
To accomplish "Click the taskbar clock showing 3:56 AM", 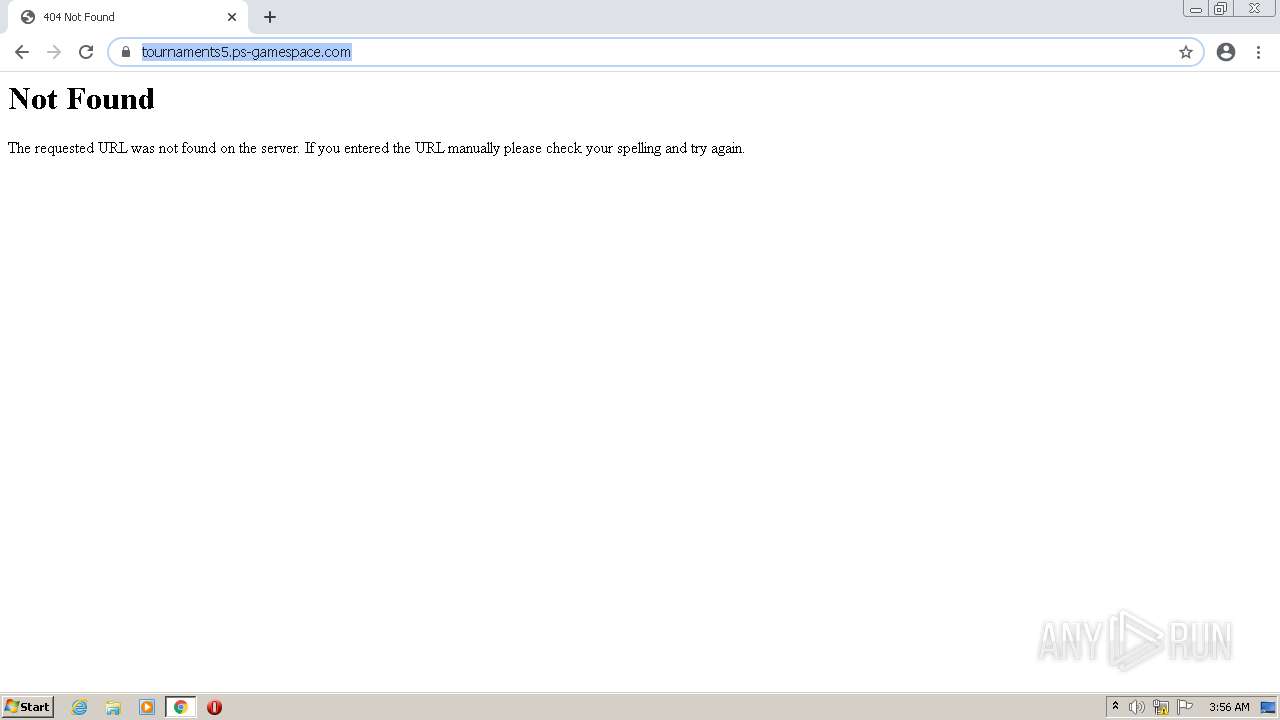I will tap(1229, 707).
